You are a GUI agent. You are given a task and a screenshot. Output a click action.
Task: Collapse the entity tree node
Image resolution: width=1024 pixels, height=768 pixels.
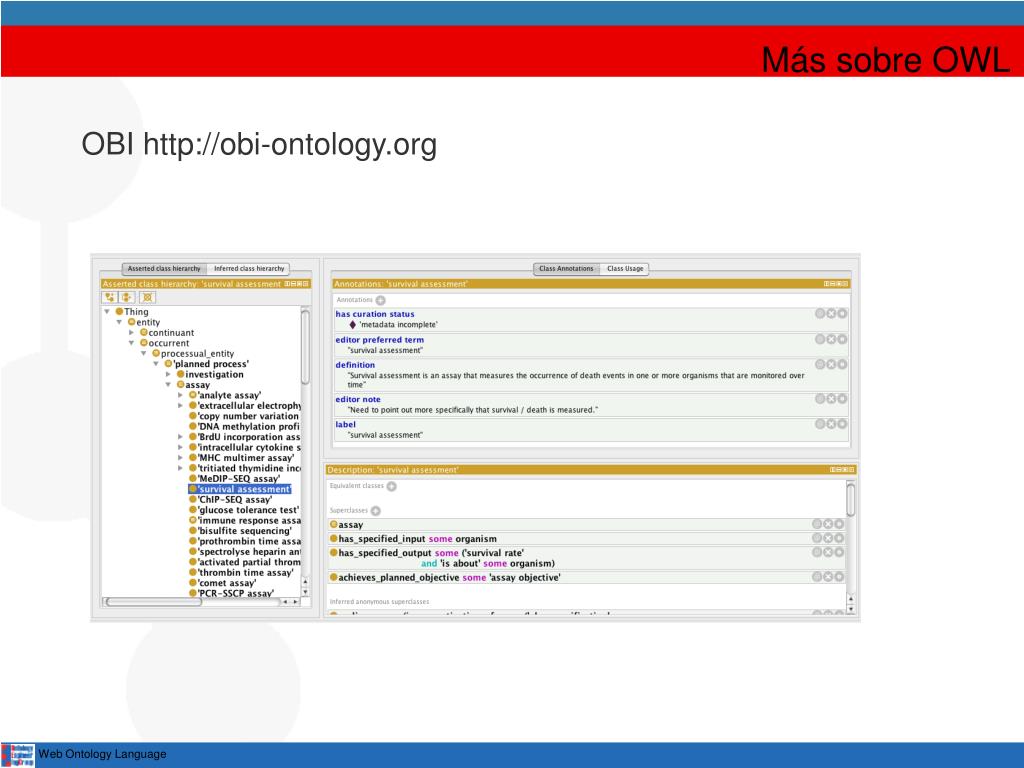(120, 323)
